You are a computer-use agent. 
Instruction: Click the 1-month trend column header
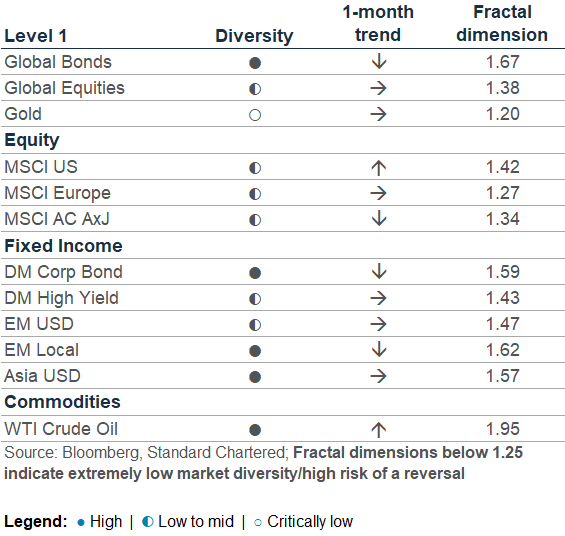coord(378,23)
